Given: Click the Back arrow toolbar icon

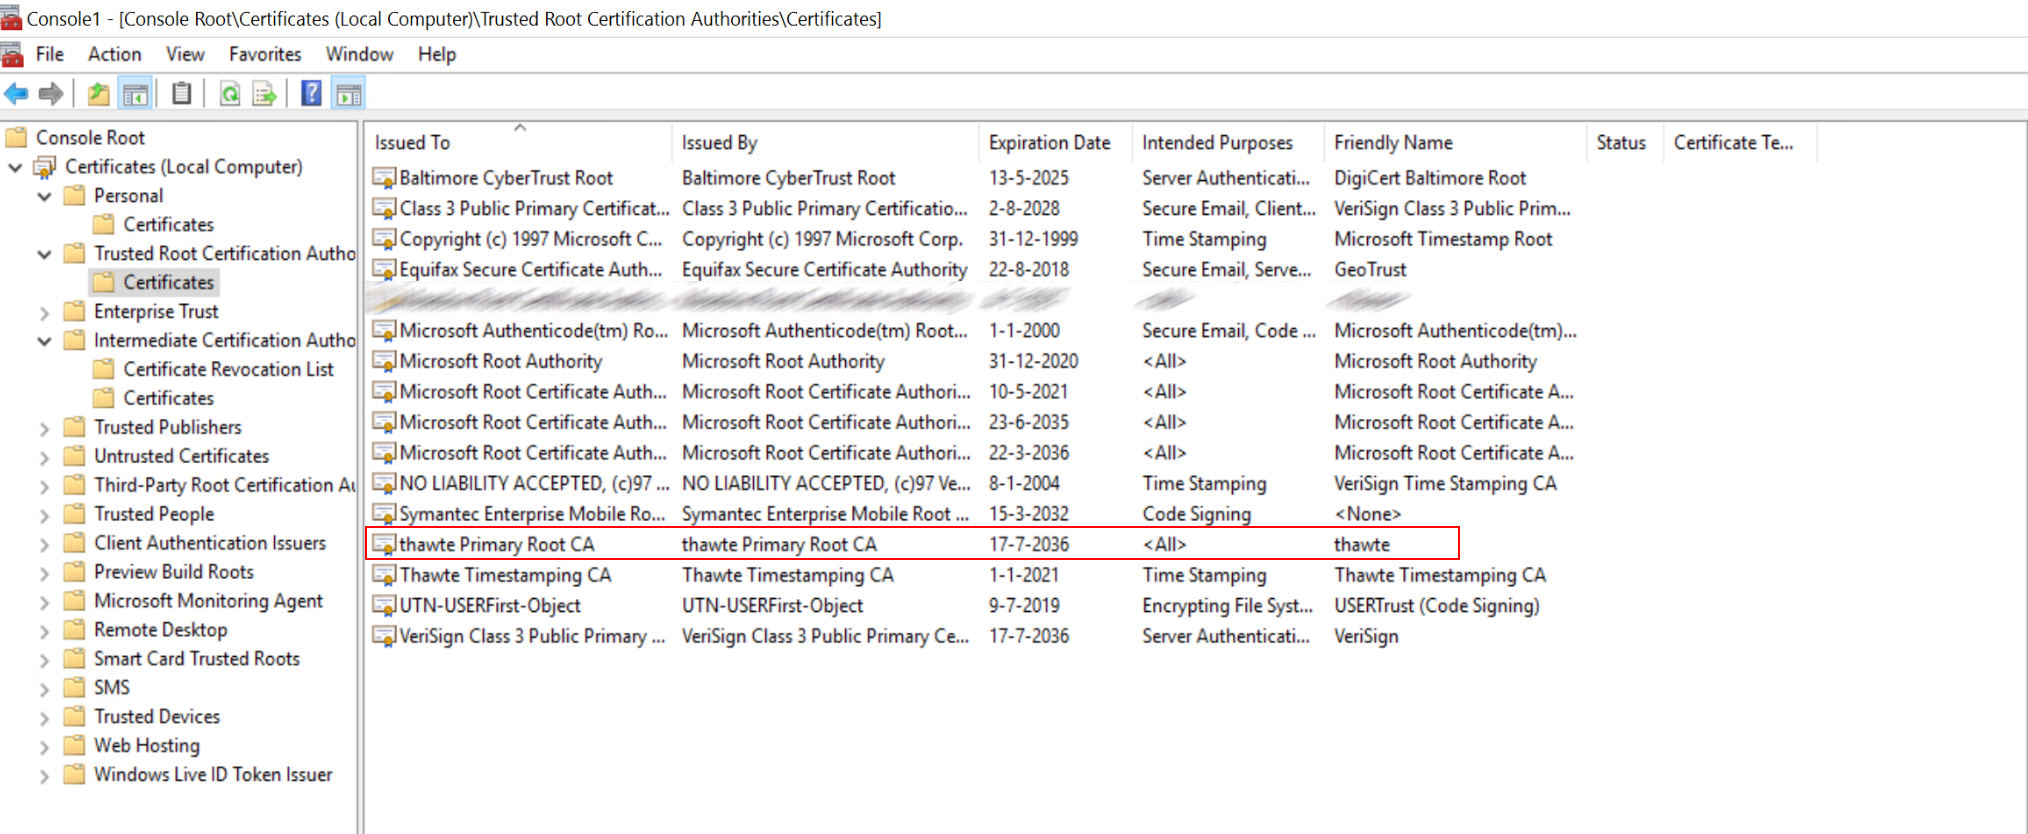Looking at the screenshot, I should coord(17,94).
